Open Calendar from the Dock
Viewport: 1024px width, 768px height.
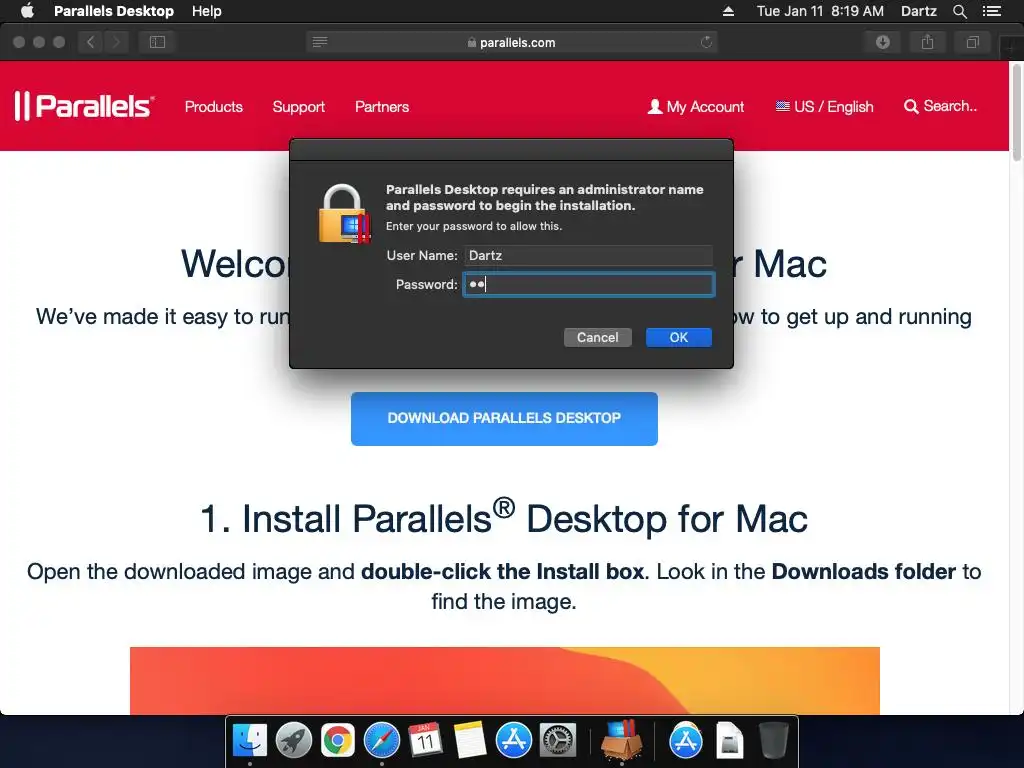pyautogui.click(x=425, y=741)
